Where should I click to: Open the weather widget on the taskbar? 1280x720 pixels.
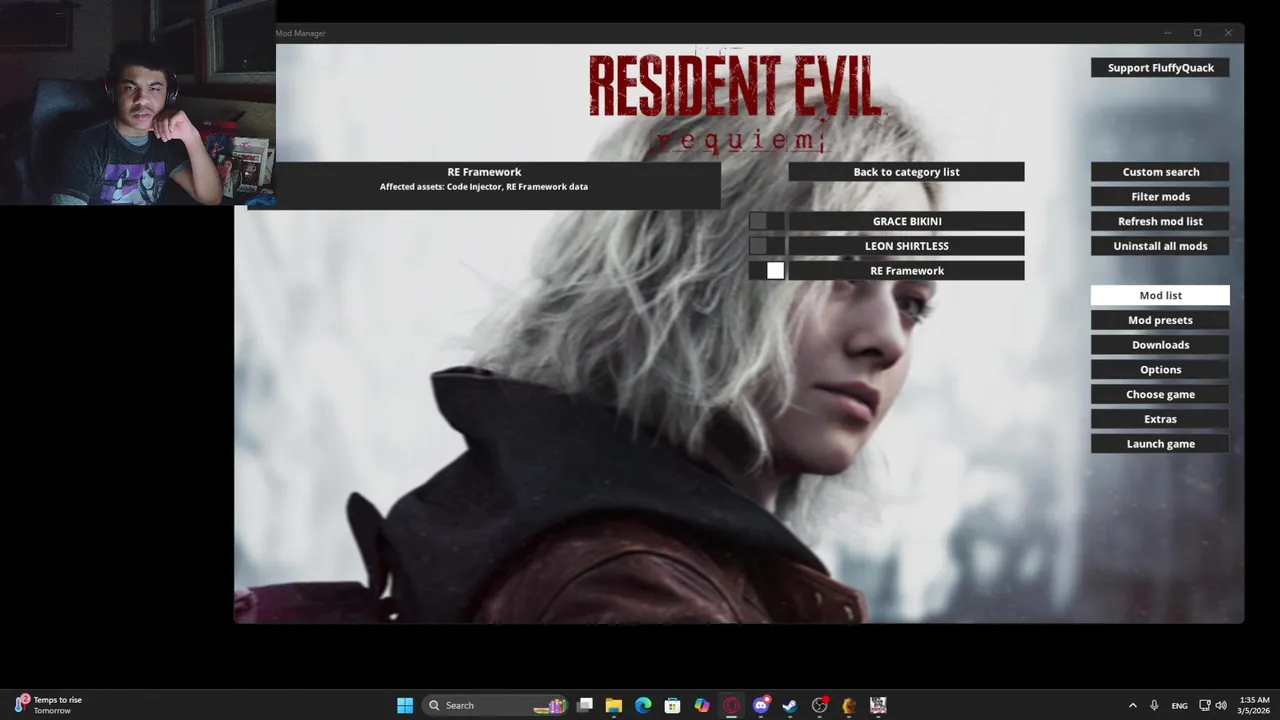[x=50, y=705]
